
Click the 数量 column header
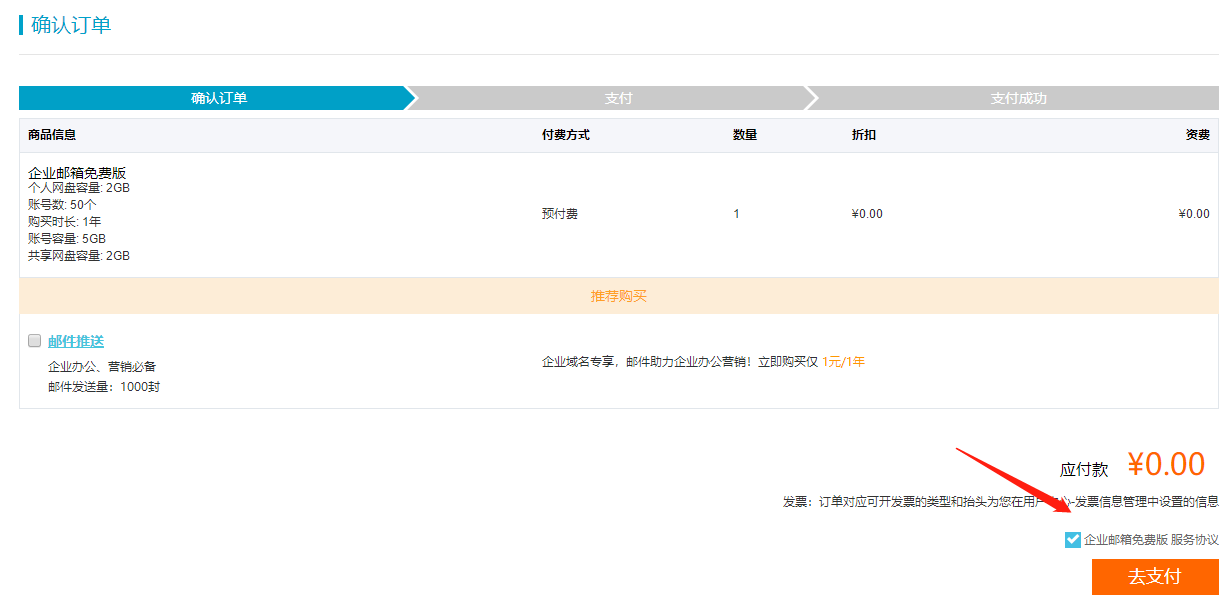tap(745, 135)
